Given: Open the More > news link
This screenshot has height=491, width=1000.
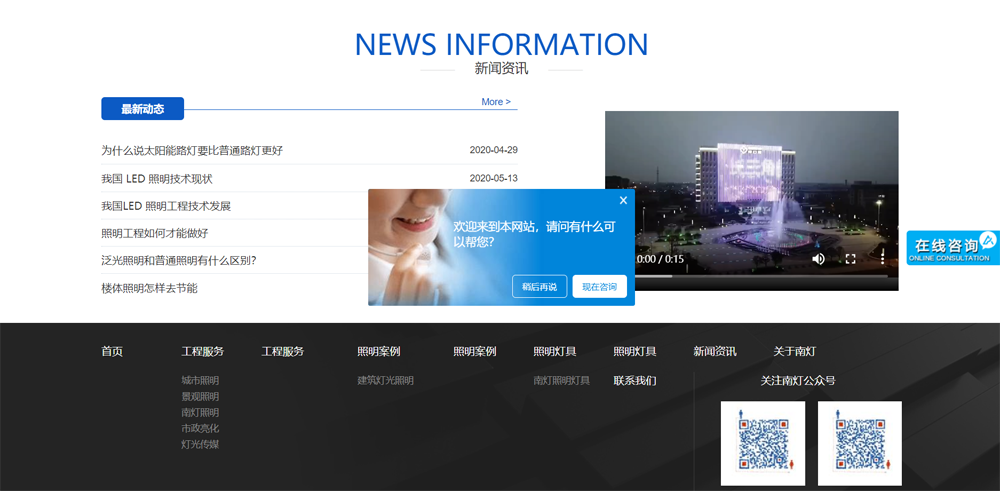Looking at the screenshot, I should [x=495, y=102].
